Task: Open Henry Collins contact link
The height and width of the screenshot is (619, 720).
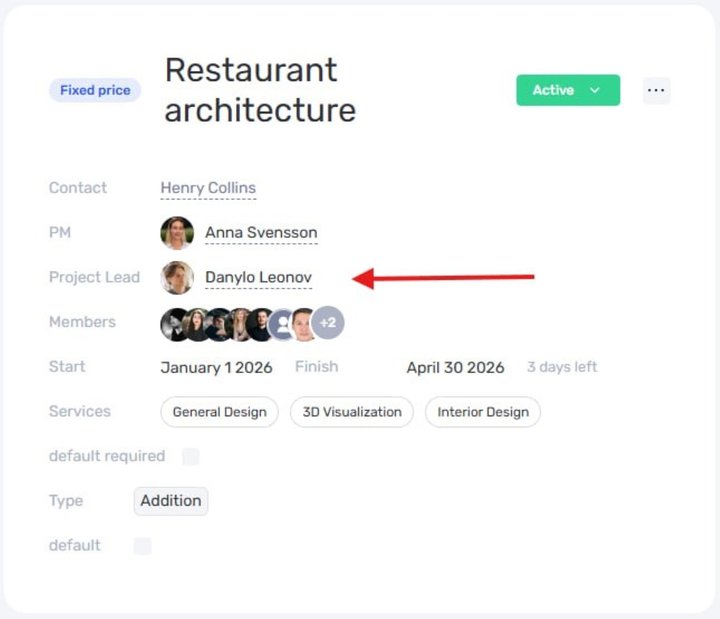Action: click(208, 188)
